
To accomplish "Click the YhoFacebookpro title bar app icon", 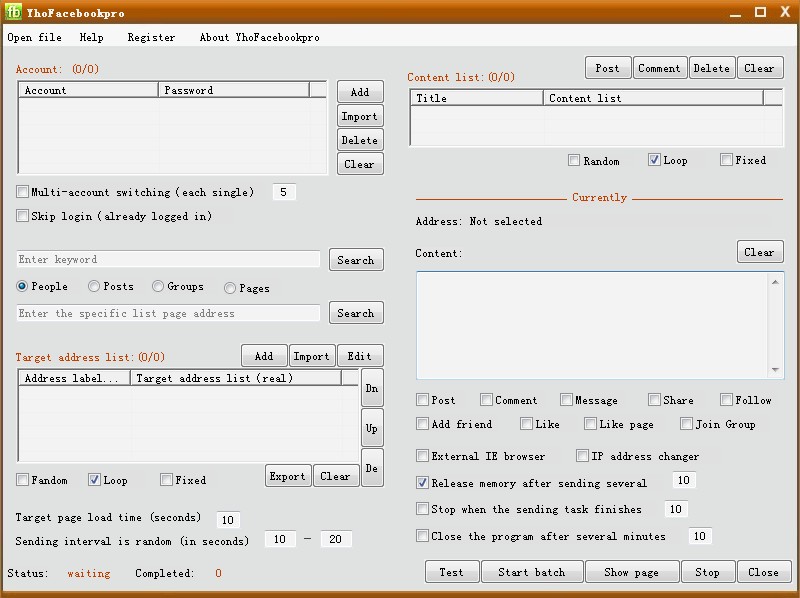I will tap(13, 12).
